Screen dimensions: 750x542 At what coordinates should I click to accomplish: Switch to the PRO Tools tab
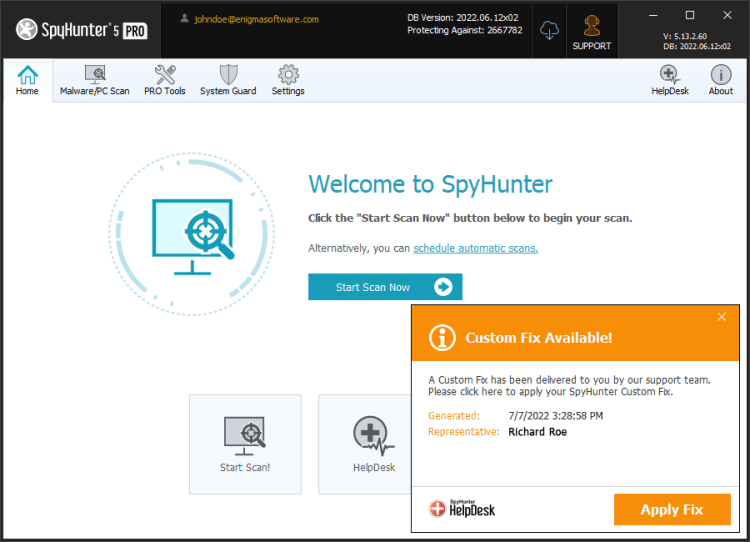(165, 80)
